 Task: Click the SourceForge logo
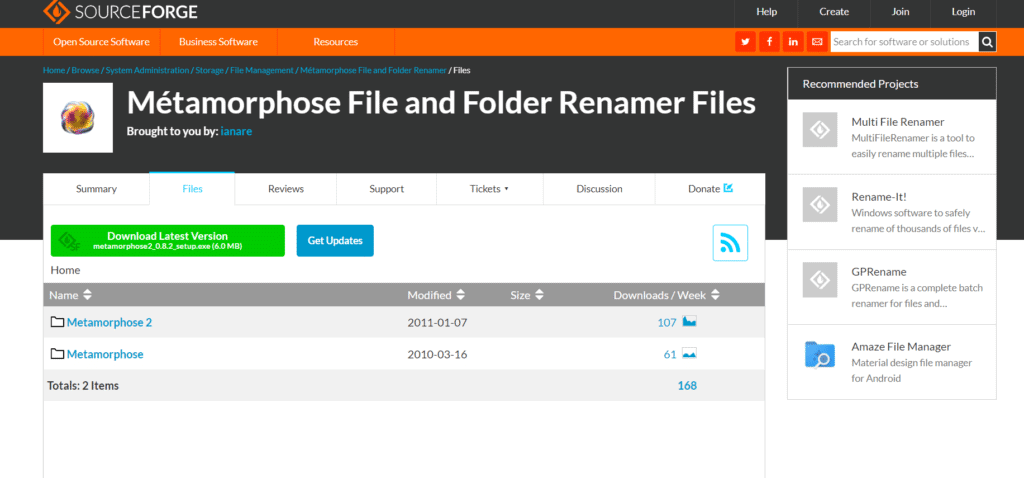pos(120,11)
